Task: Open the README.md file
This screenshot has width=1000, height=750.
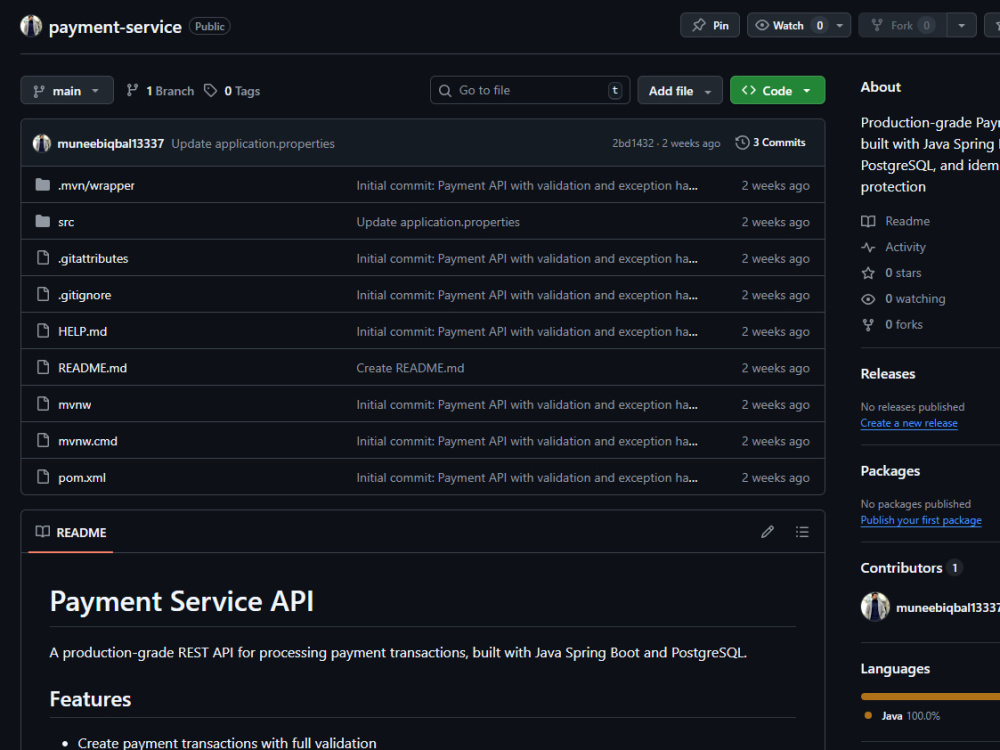Action: (92, 368)
